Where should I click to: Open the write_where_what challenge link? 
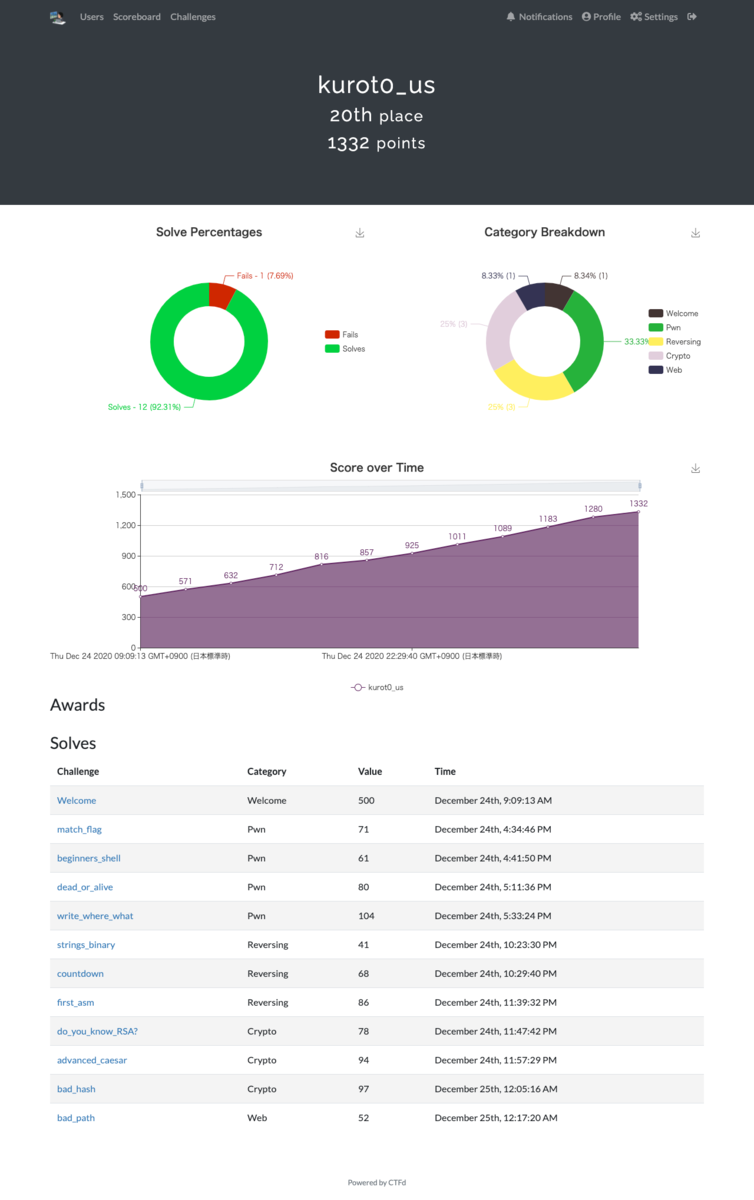(95, 916)
